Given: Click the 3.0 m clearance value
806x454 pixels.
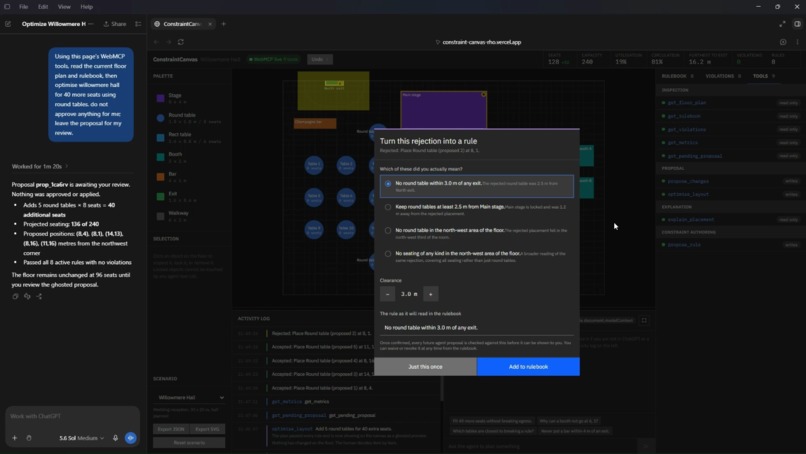Looking at the screenshot, I should [409, 294].
